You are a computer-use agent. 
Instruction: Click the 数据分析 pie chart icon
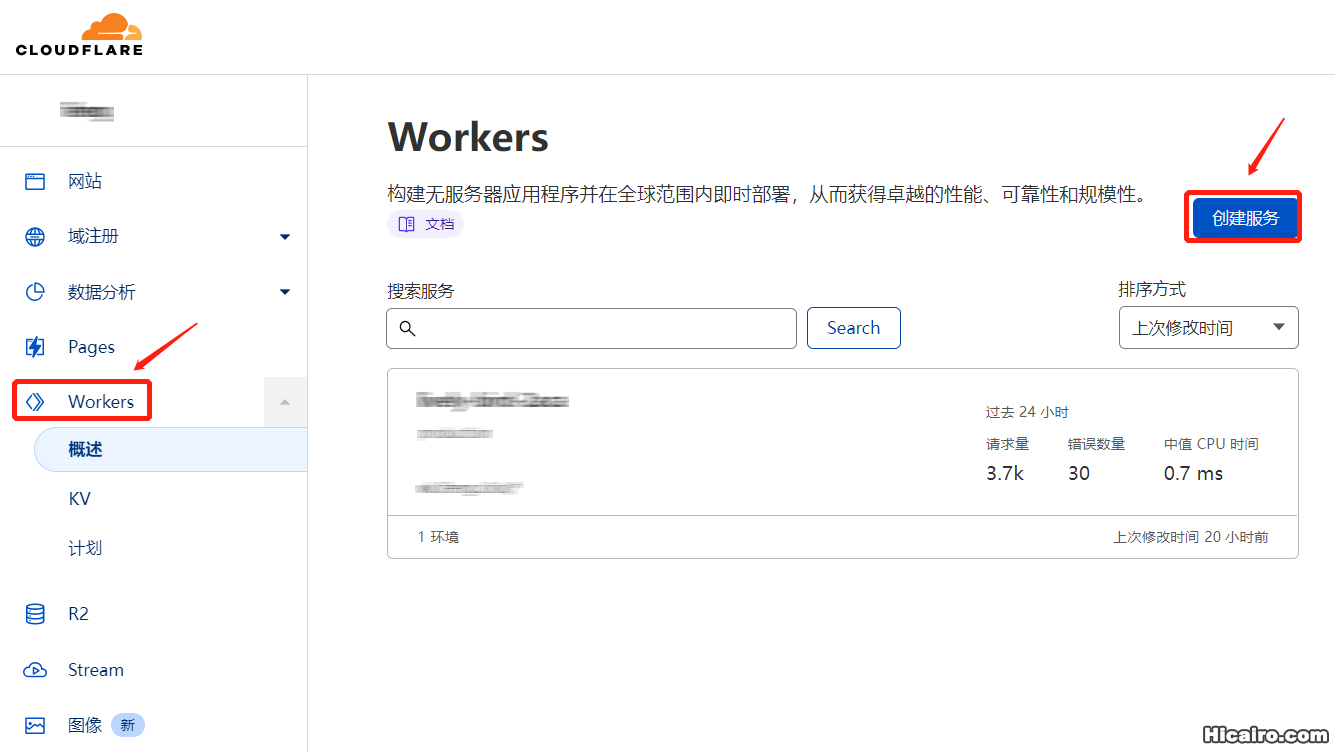pos(35,292)
